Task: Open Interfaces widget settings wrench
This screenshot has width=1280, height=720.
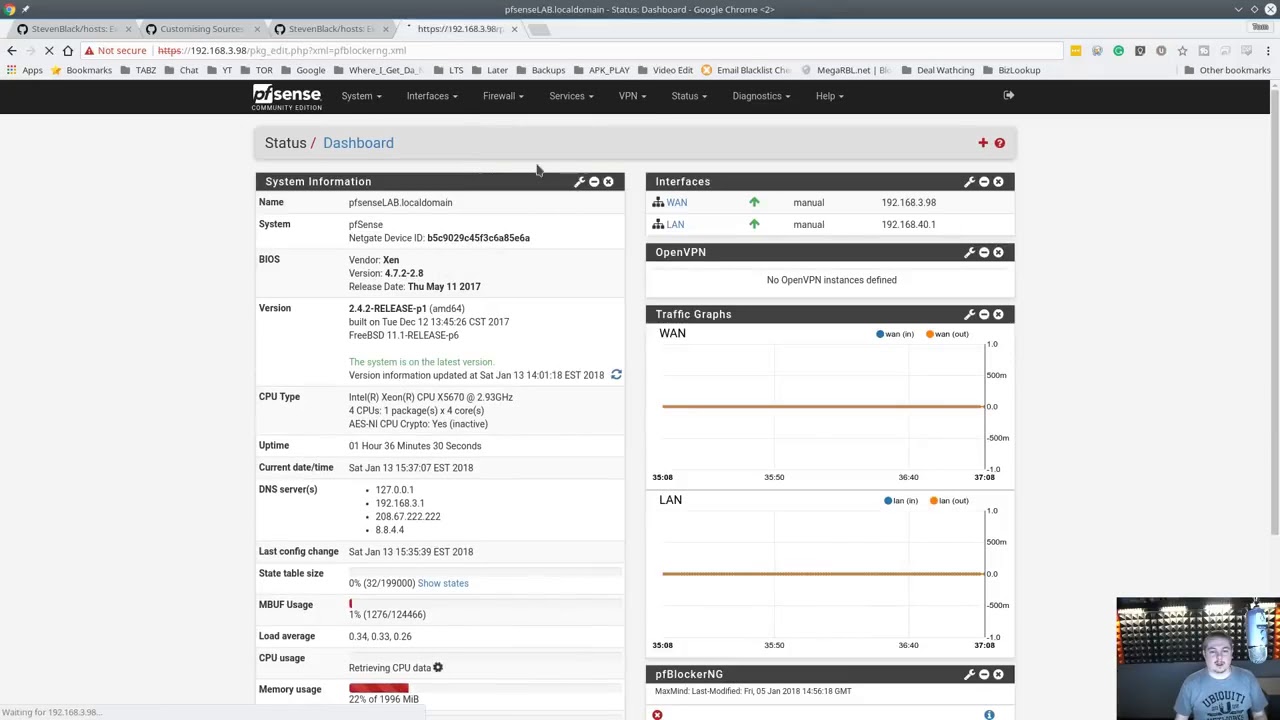Action: point(969,182)
